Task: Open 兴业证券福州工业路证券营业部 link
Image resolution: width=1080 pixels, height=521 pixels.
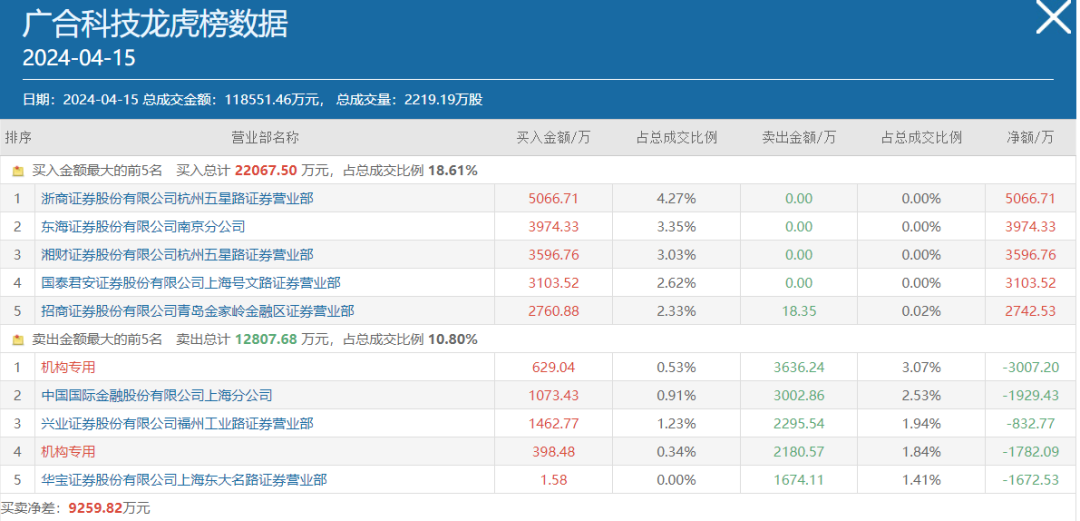Action: [x=177, y=424]
